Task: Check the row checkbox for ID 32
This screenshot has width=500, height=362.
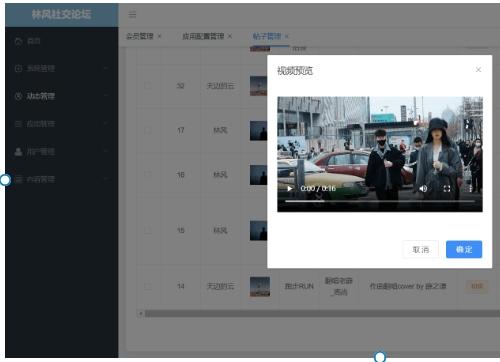Action: (x=147, y=86)
